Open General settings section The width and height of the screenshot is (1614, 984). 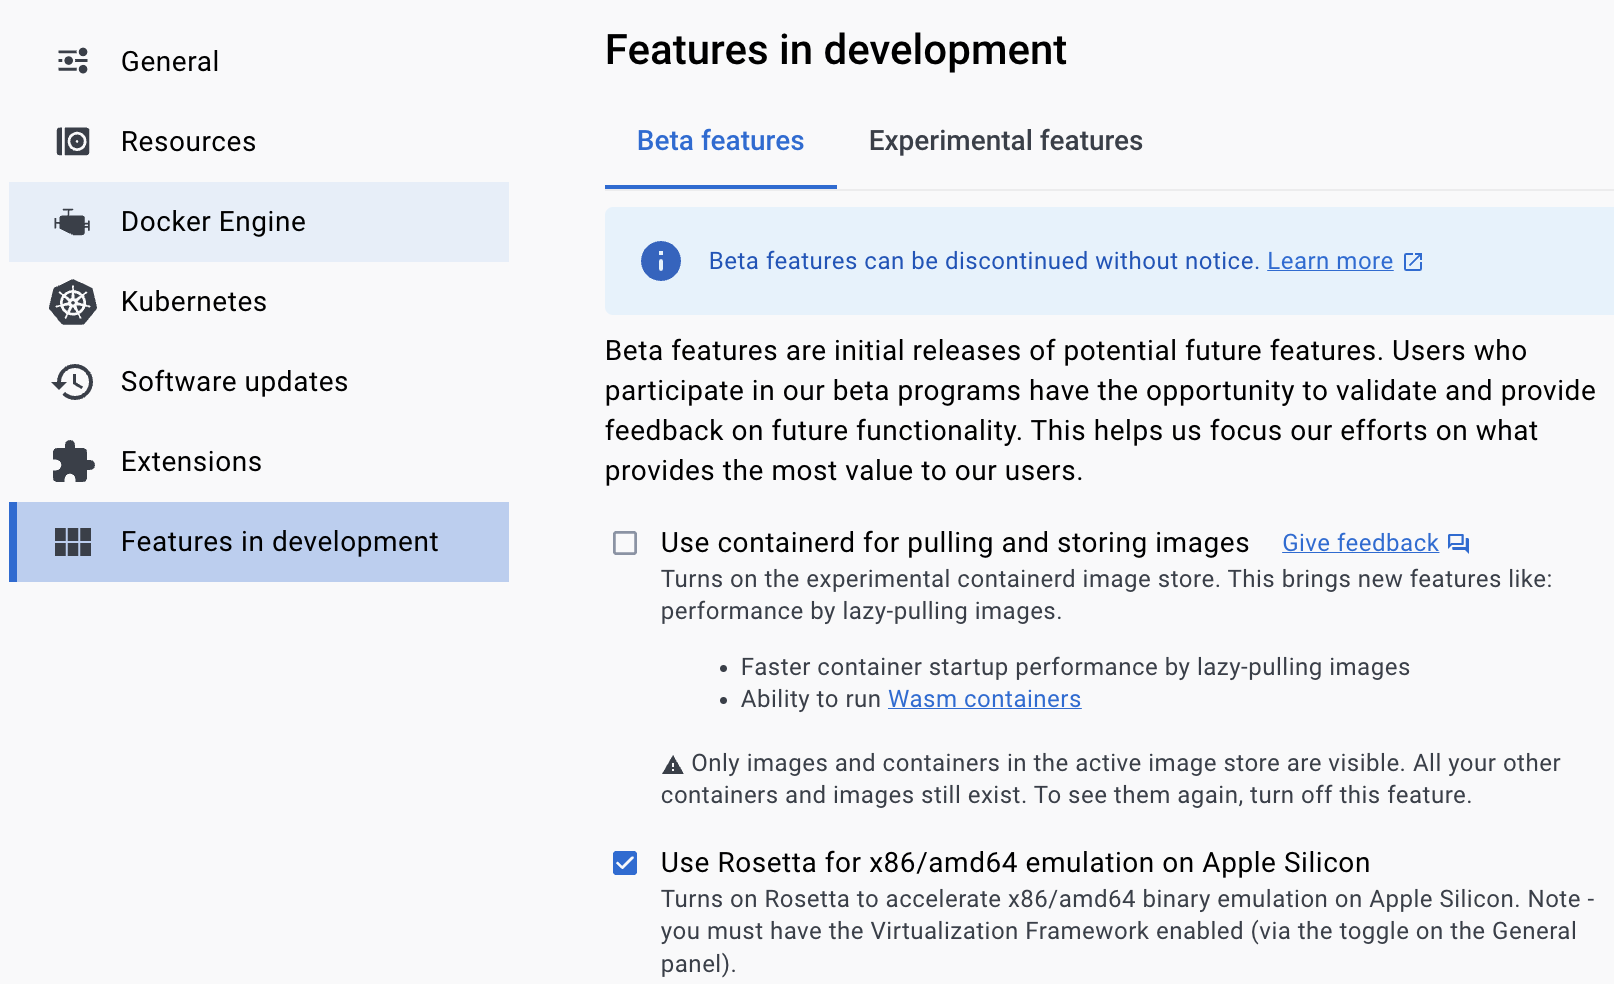coord(259,62)
